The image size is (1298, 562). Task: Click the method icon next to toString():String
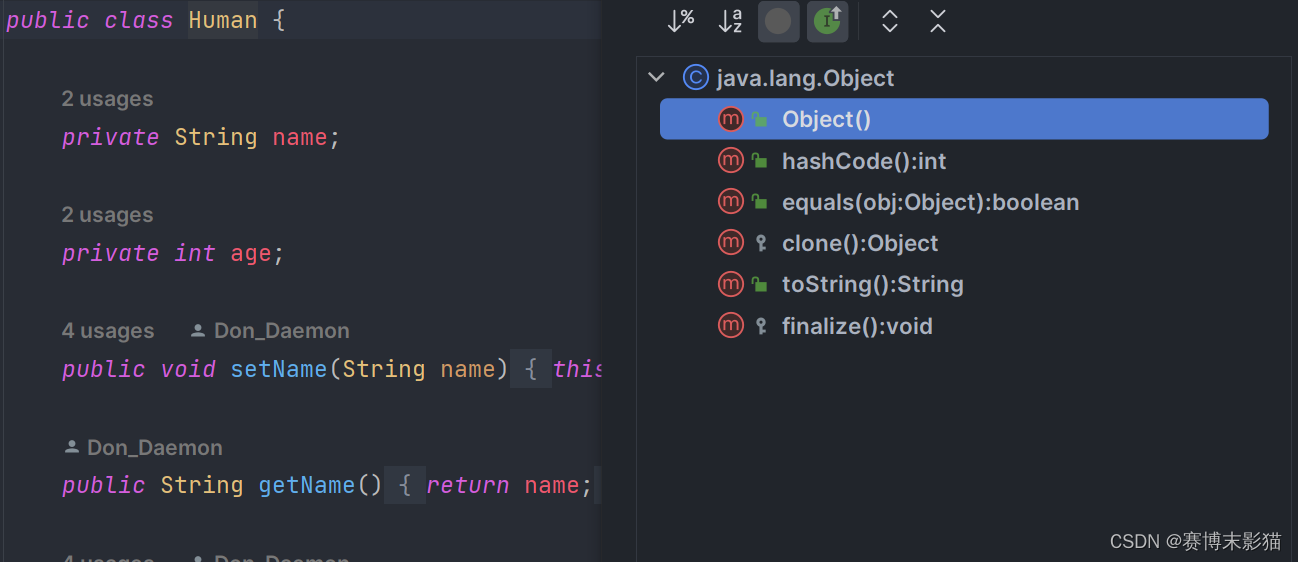coord(731,284)
